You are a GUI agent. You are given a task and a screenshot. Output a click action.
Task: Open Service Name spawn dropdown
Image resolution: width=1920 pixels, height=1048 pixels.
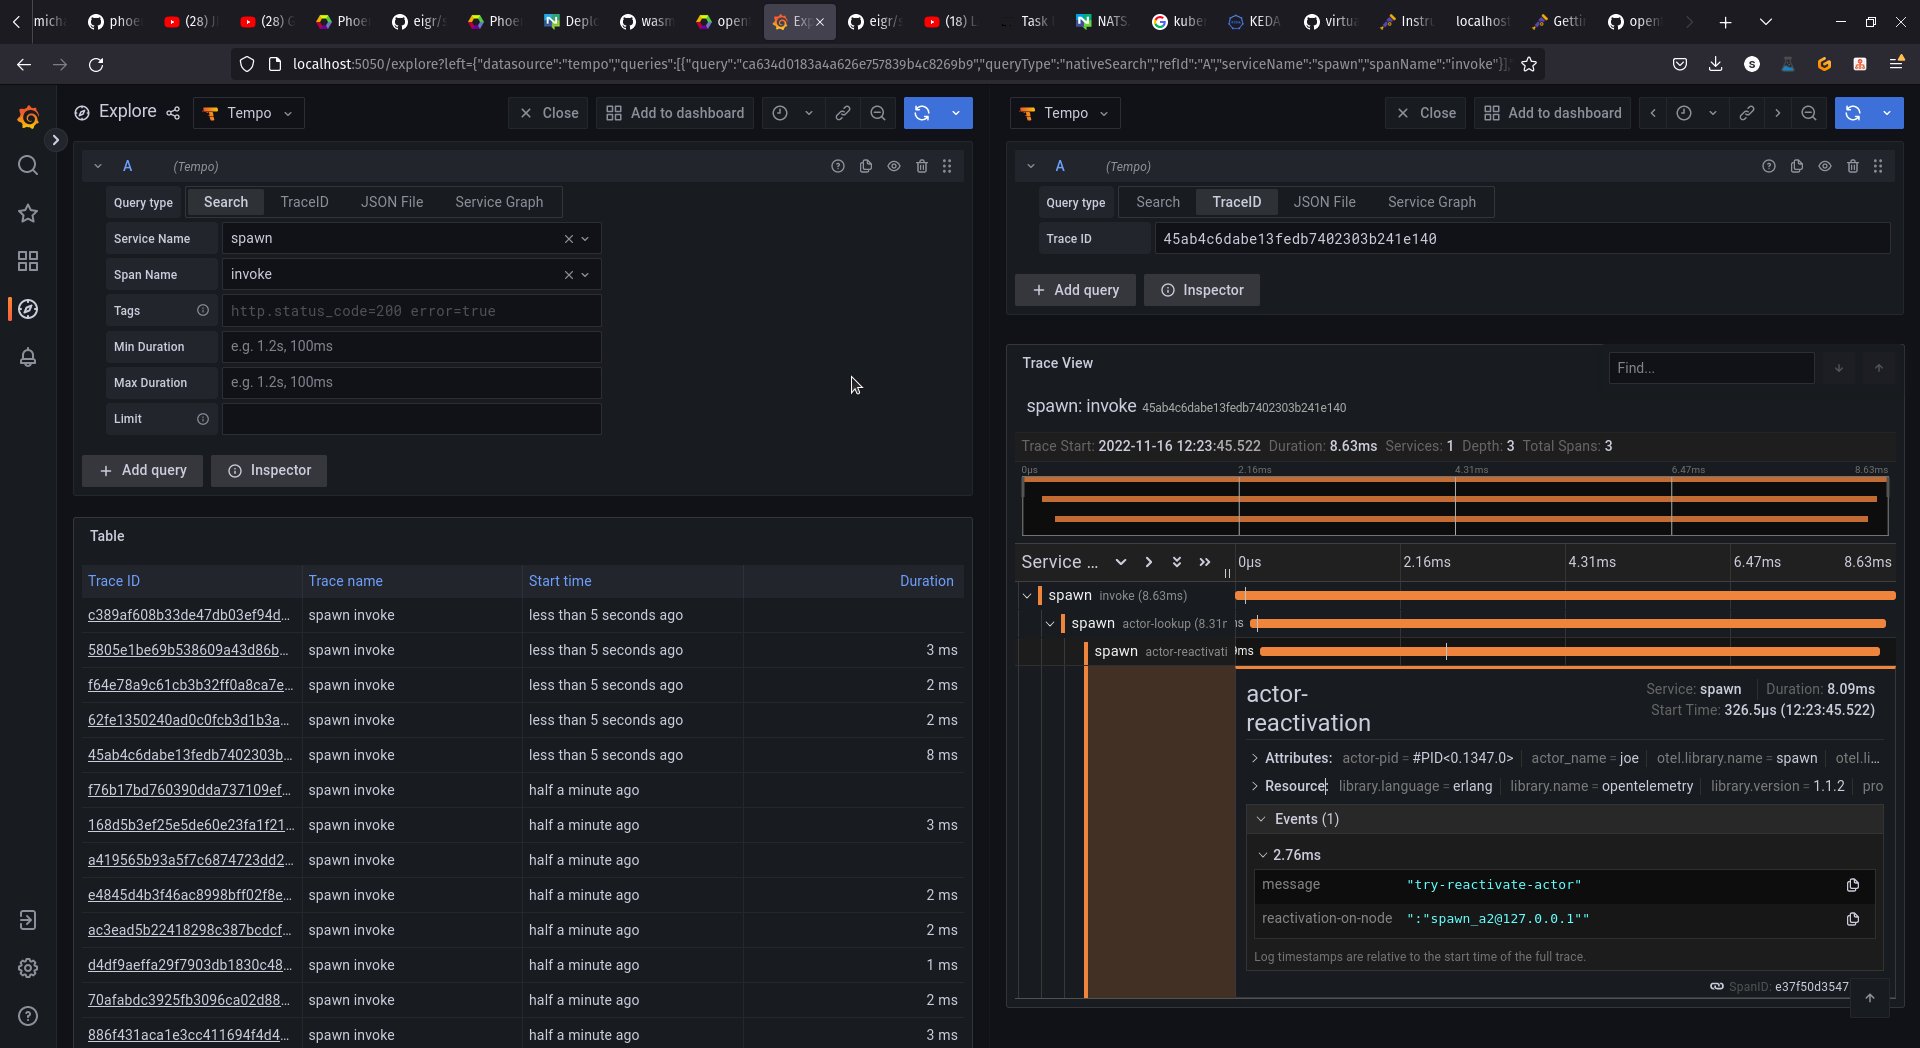tap(411, 238)
